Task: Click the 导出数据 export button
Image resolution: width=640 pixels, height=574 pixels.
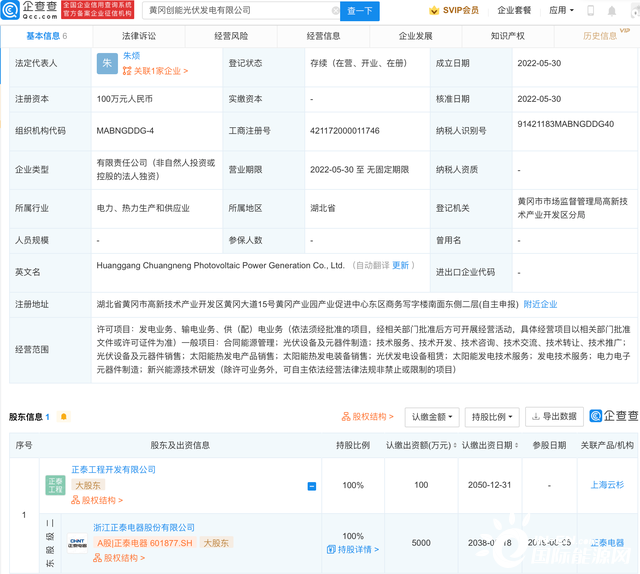Action: tap(553, 416)
